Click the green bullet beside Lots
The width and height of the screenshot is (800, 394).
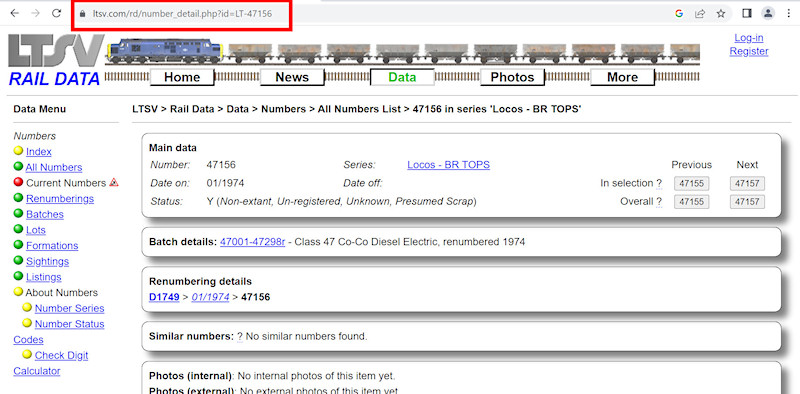tap(18, 229)
